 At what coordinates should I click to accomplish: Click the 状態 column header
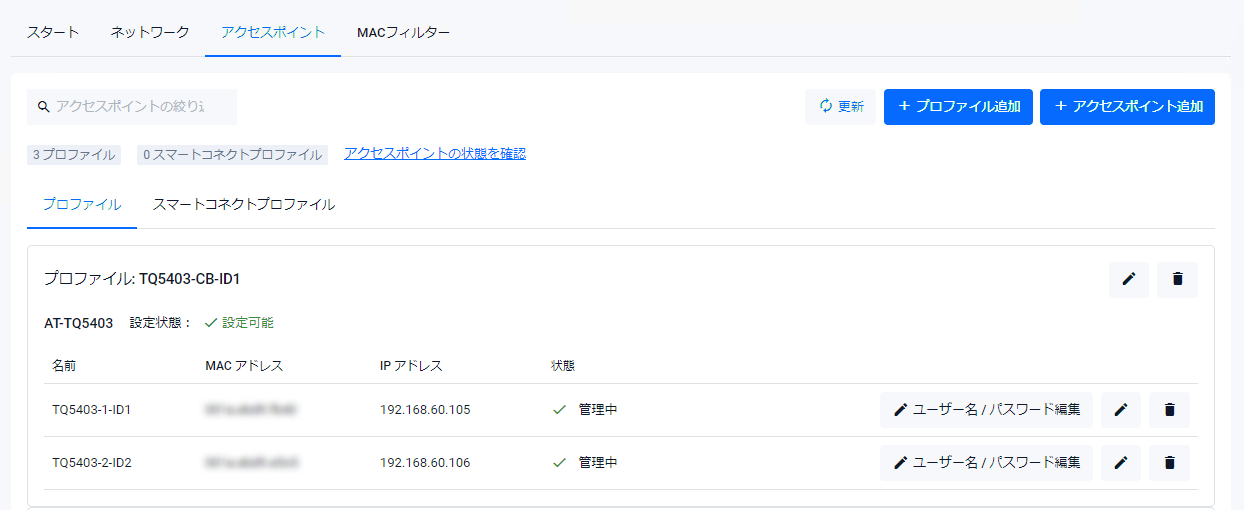(x=563, y=366)
